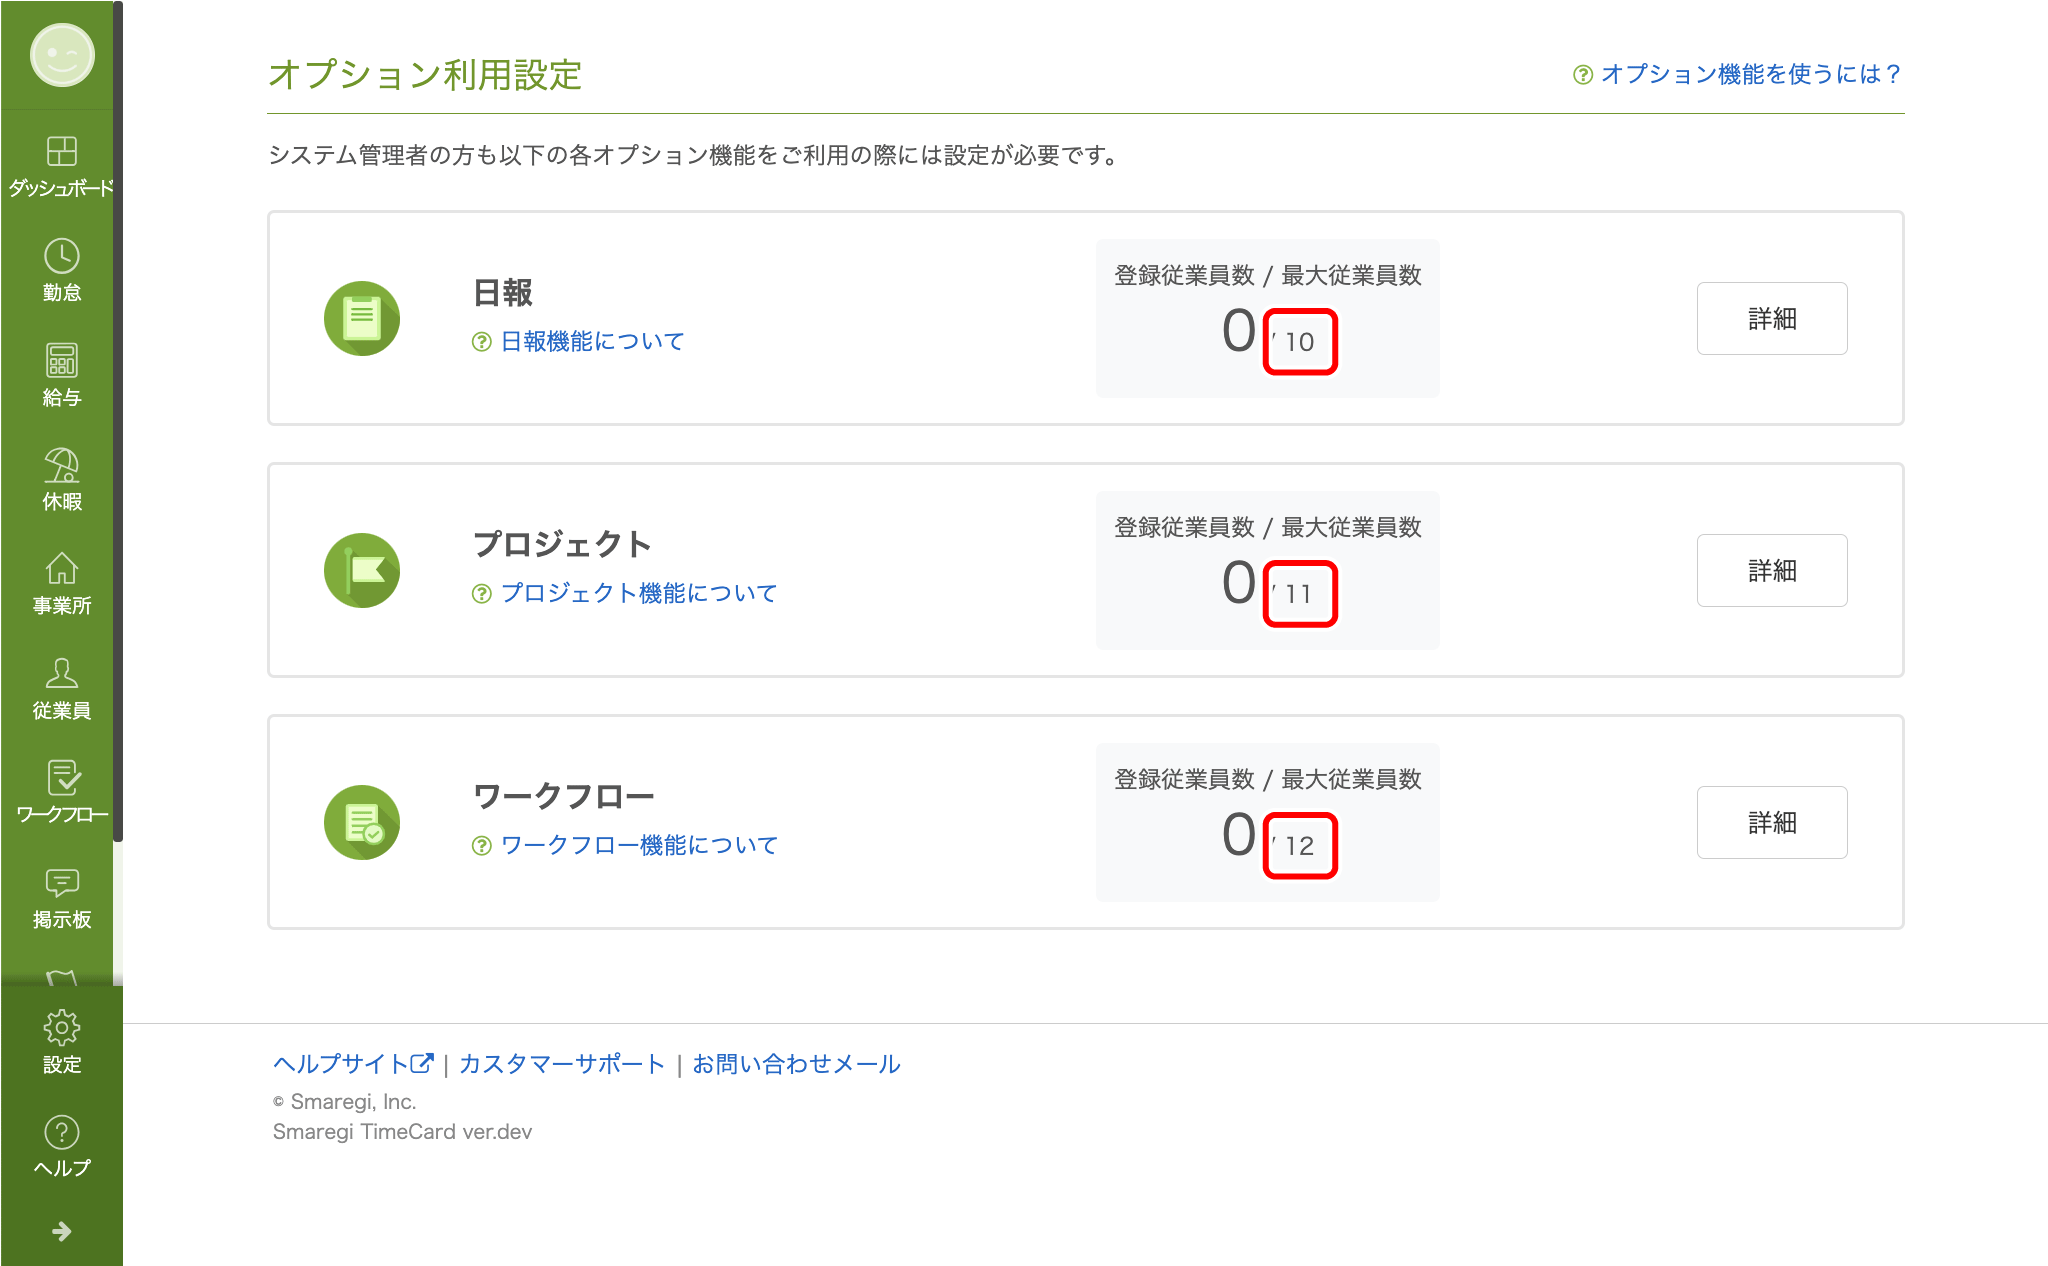Open the ヘルプ question mark icon
The image size is (2048, 1266).
tap(62, 1132)
